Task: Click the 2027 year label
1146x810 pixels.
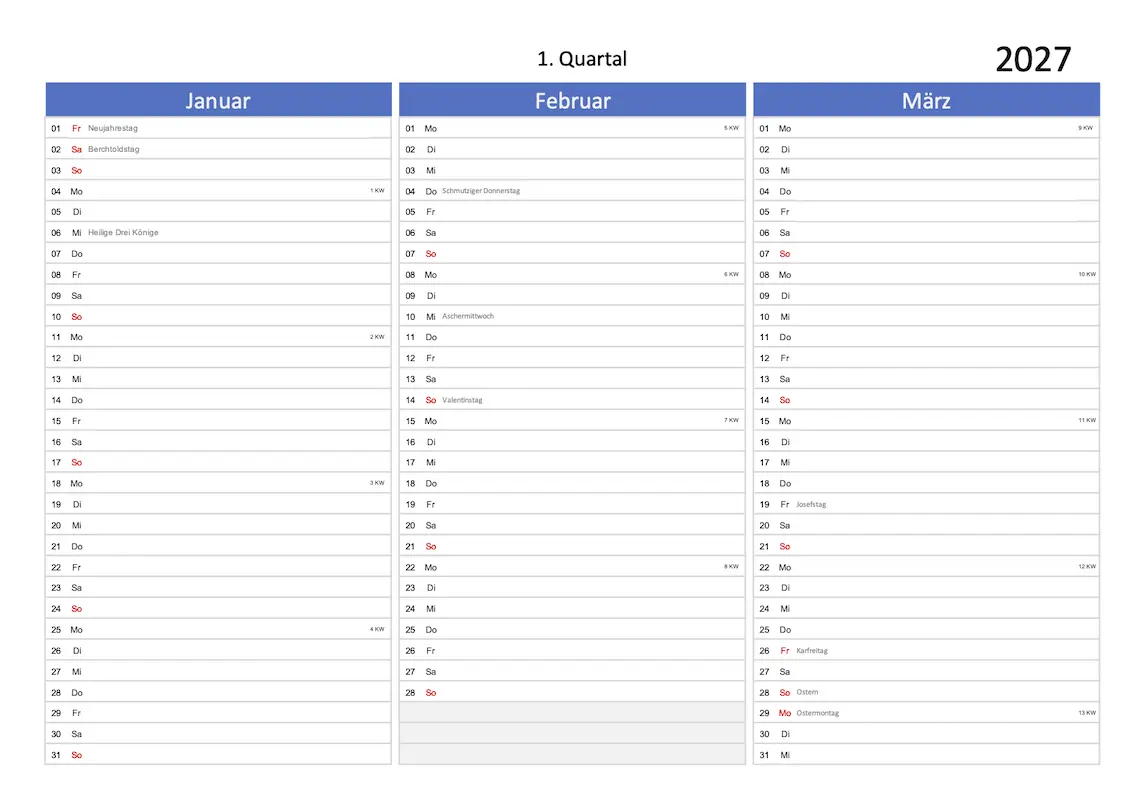Action: point(1033,60)
